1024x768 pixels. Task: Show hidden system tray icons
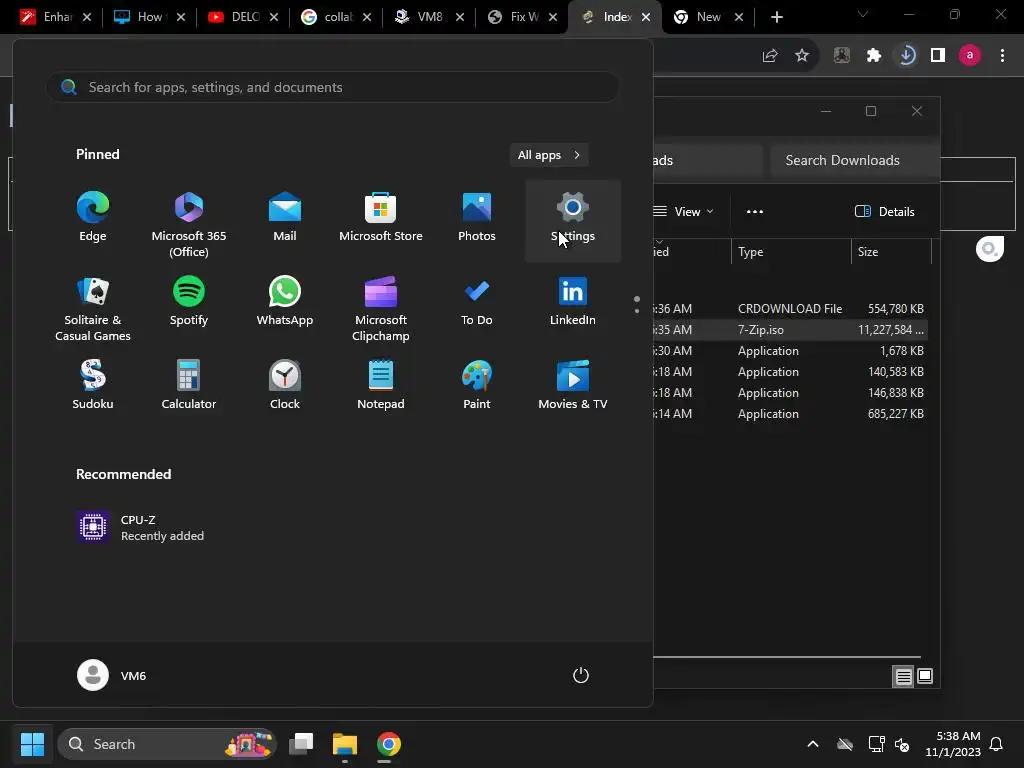(x=813, y=744)
